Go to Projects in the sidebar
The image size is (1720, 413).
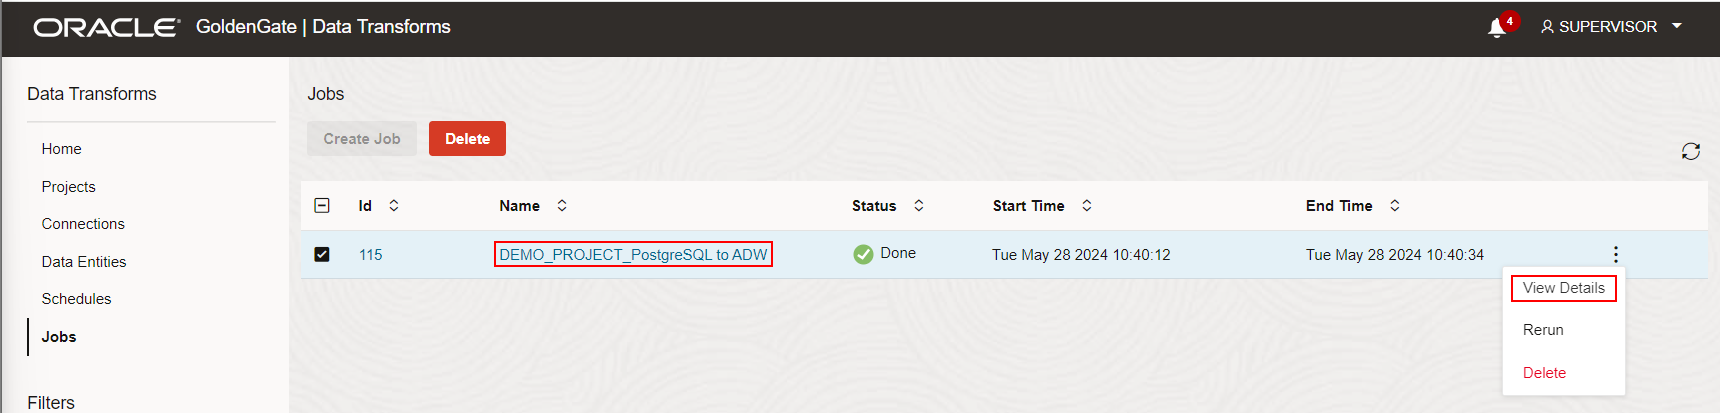coord(69,187)
